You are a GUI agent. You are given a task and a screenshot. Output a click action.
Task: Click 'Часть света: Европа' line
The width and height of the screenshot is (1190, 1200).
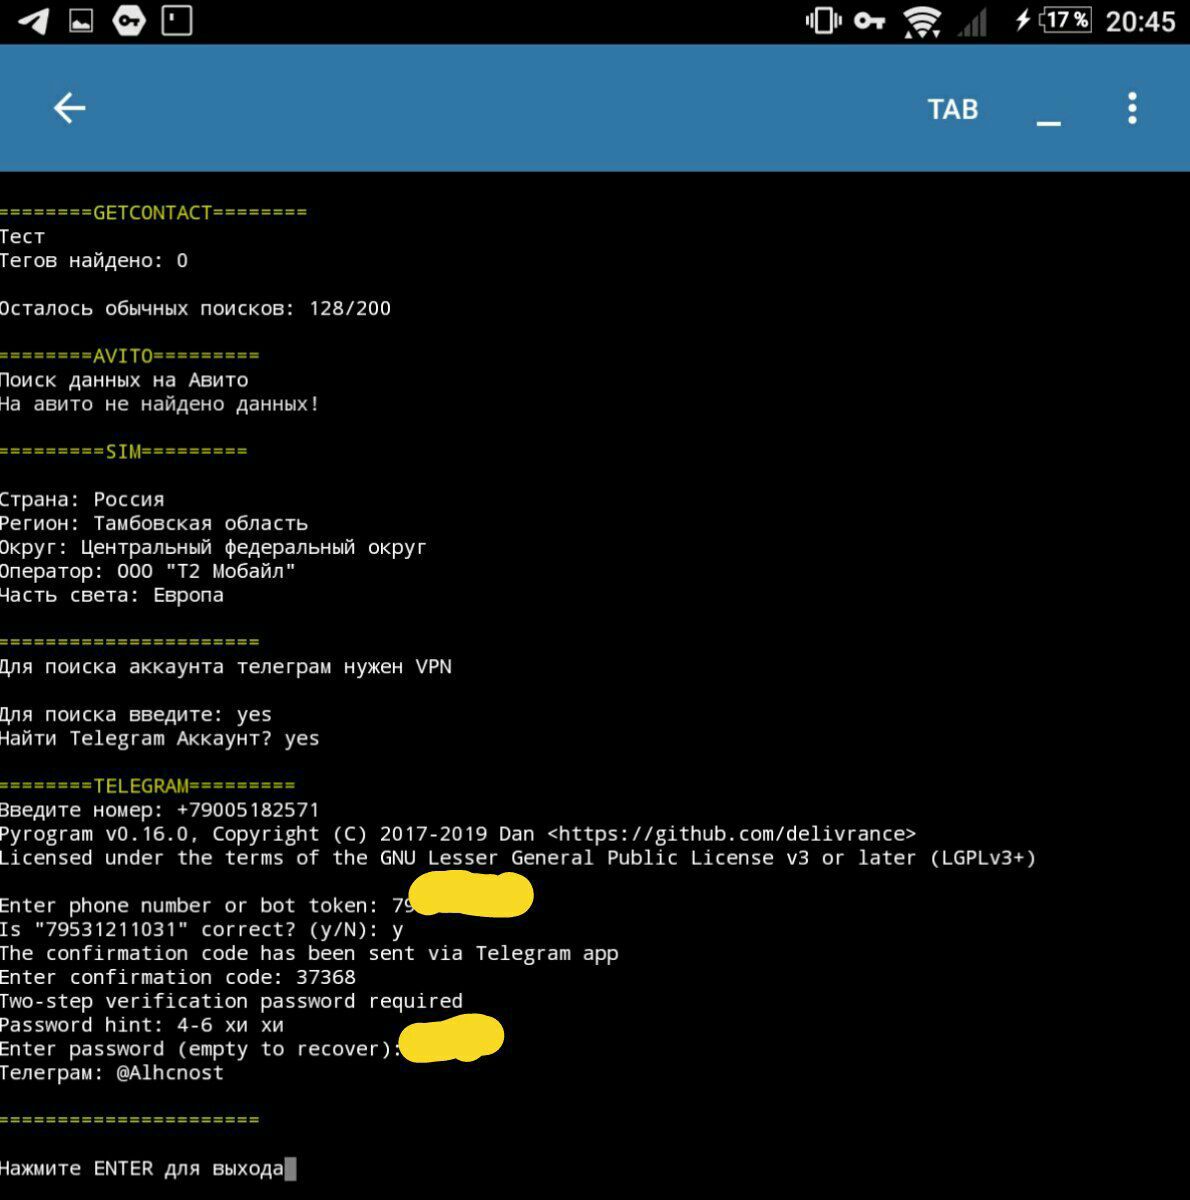click(112, 595)
